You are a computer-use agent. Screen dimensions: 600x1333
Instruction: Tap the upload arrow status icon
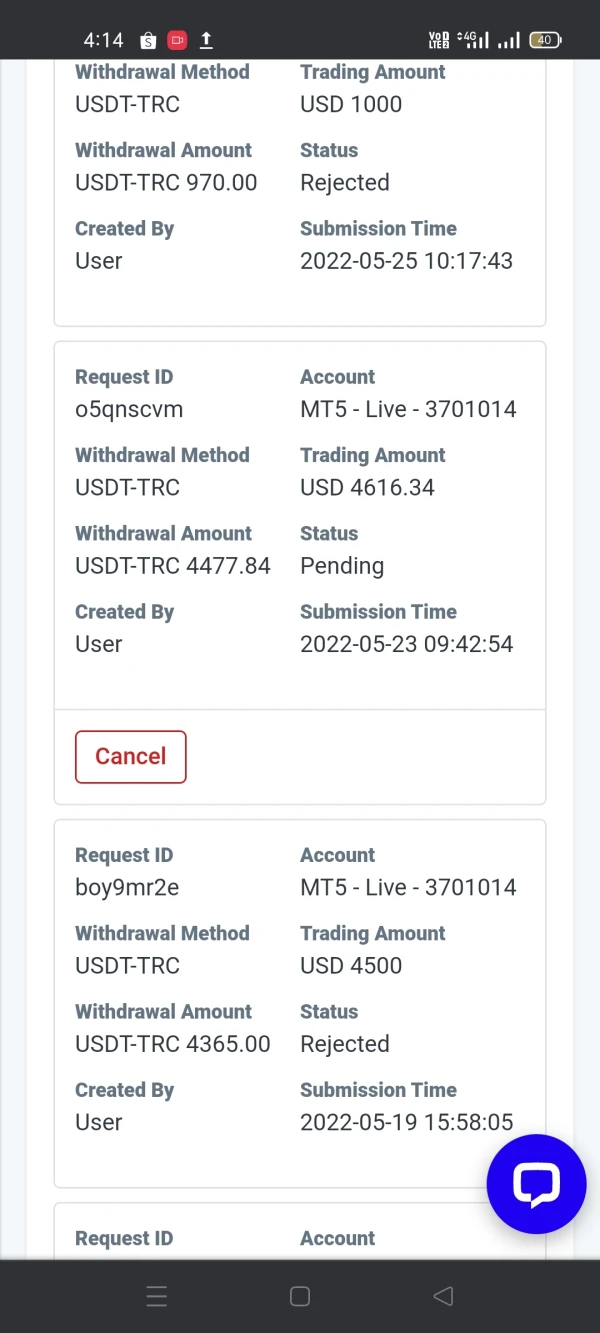(x=206, y=40)
